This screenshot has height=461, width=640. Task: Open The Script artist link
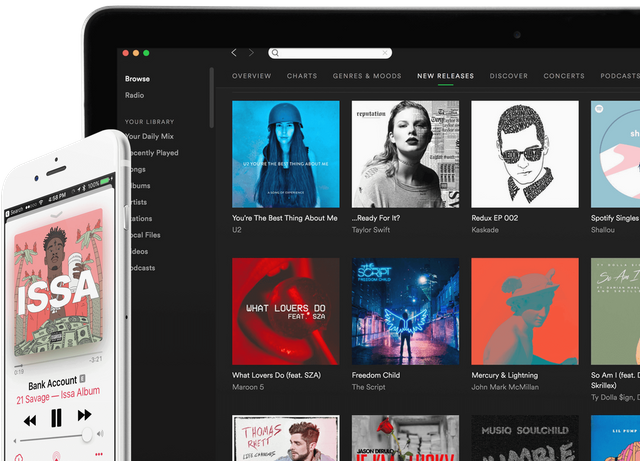(x=369, y=387)
